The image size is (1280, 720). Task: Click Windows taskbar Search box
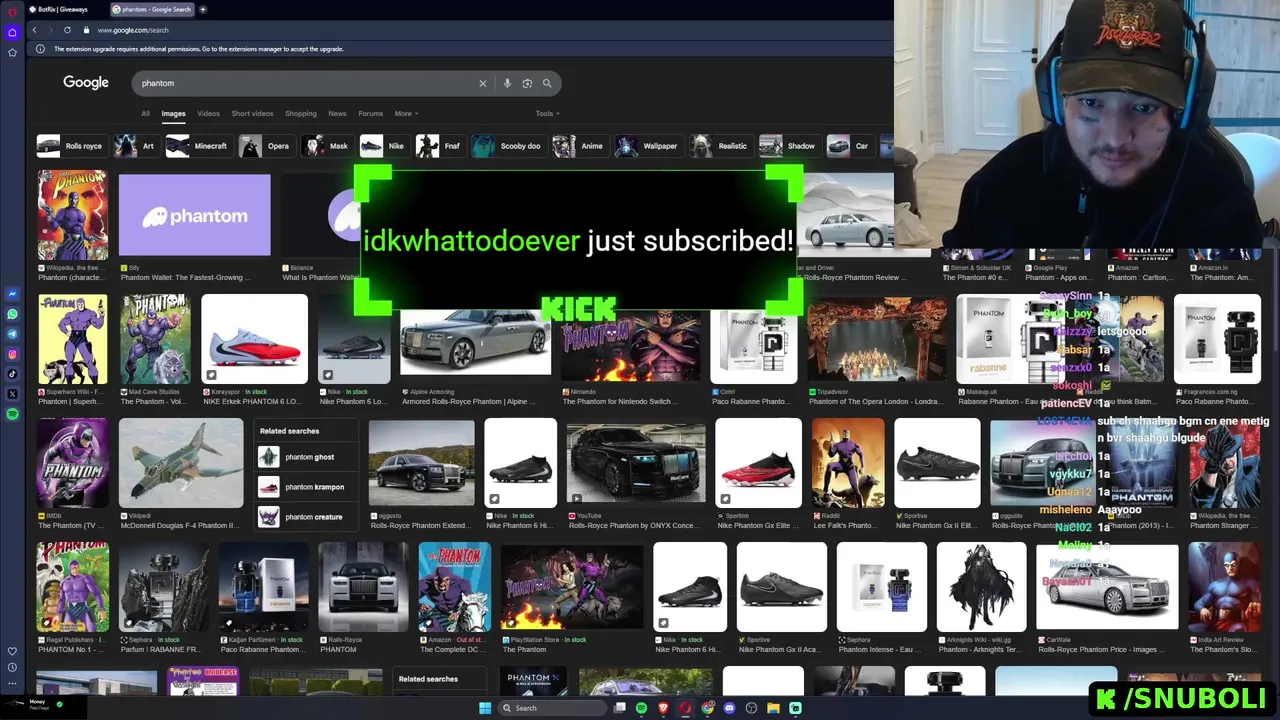click(552, 708)
